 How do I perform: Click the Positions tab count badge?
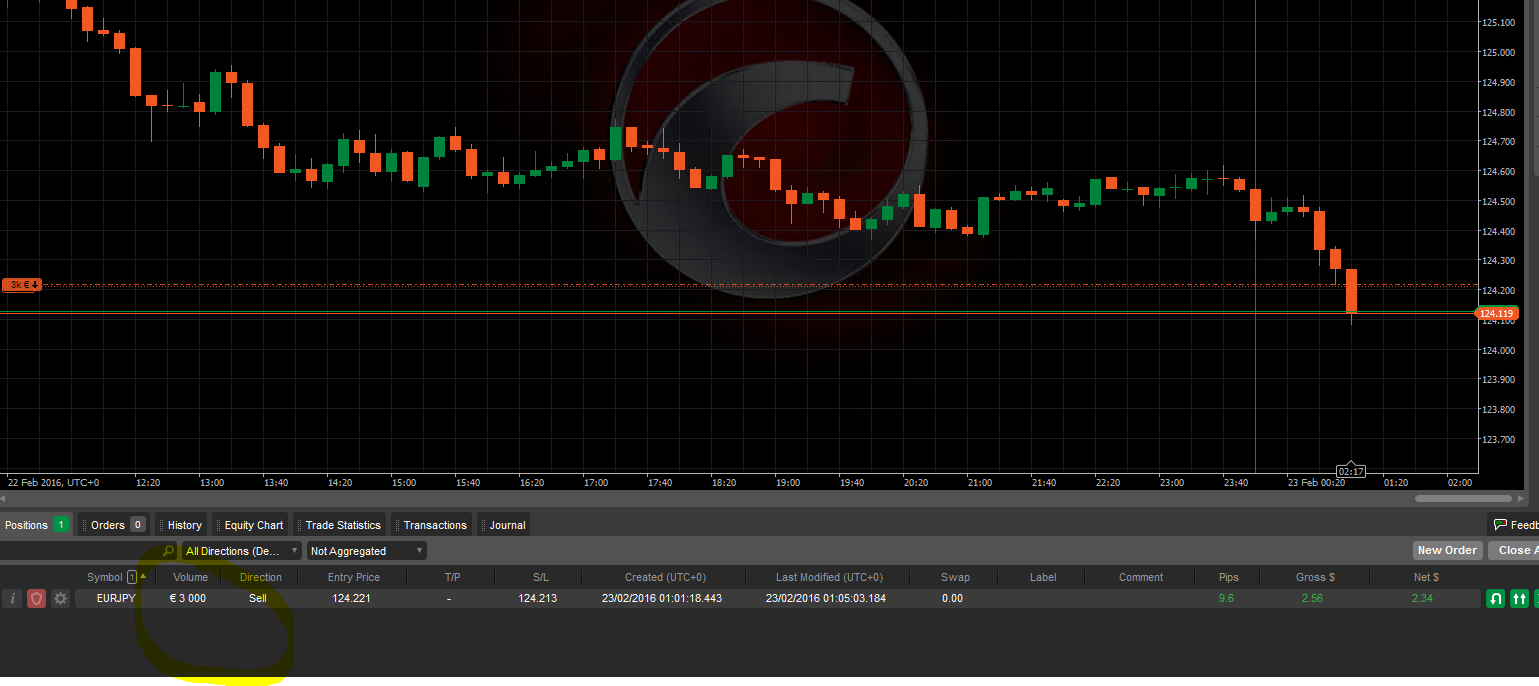click(61, 525)
